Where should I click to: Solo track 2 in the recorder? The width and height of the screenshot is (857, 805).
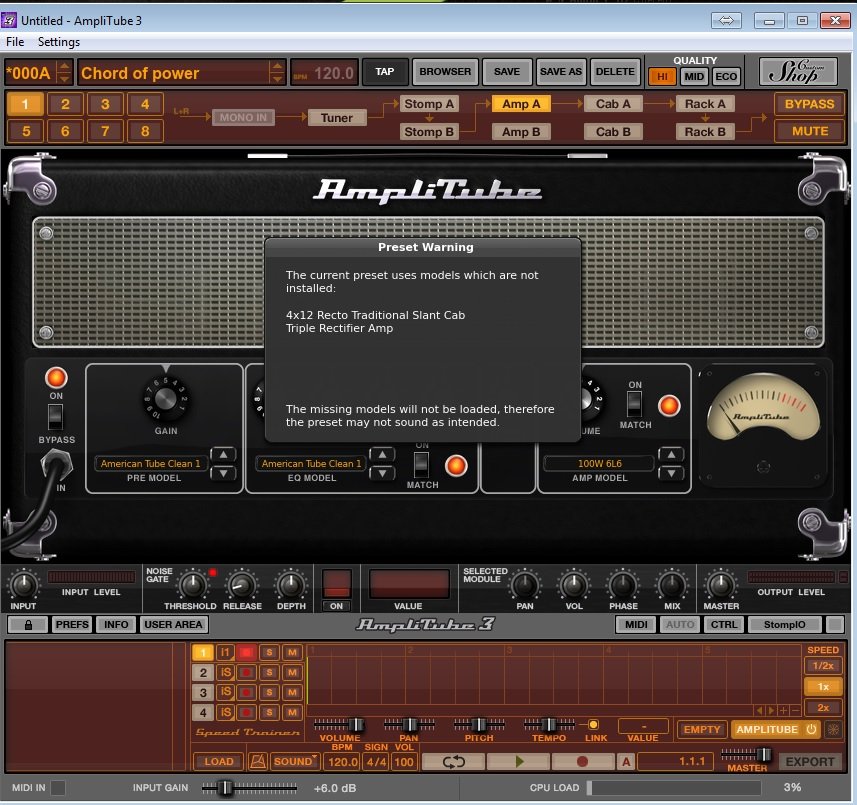tap(269, 673)
